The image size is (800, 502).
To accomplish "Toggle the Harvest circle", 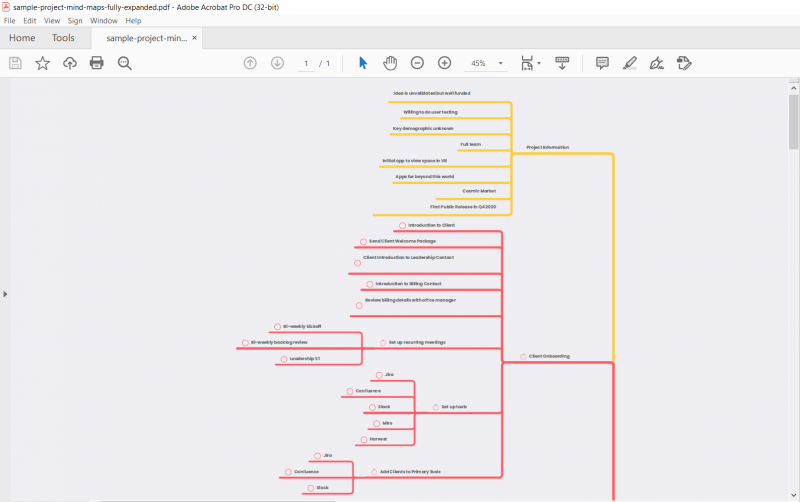I will 364,439.
